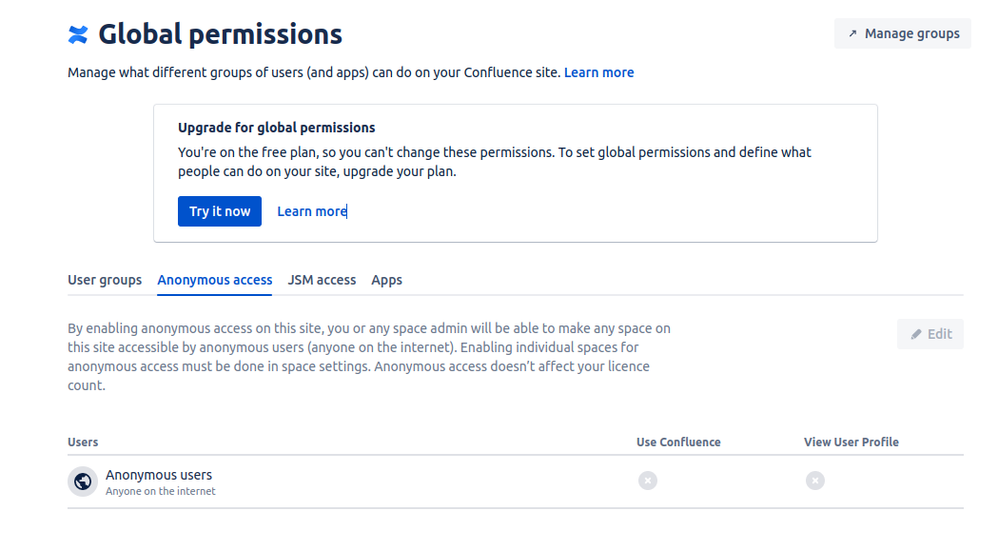Image resolution: width=998 pixels, height=533 pixels.
Task: Click the arrow icon in Manage groups
Action: [x=852, y=34]
